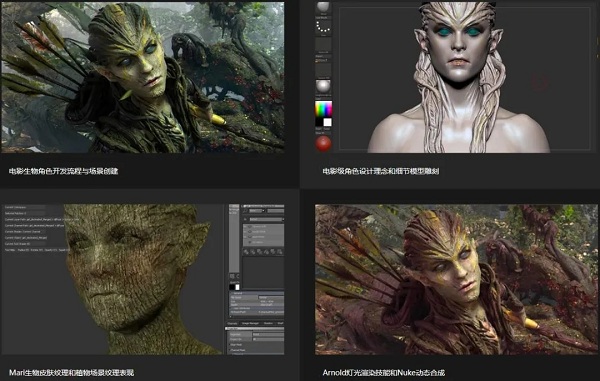Click the ZBrush stroke dots icon
The image size is (600, 381).
(323, 27)
